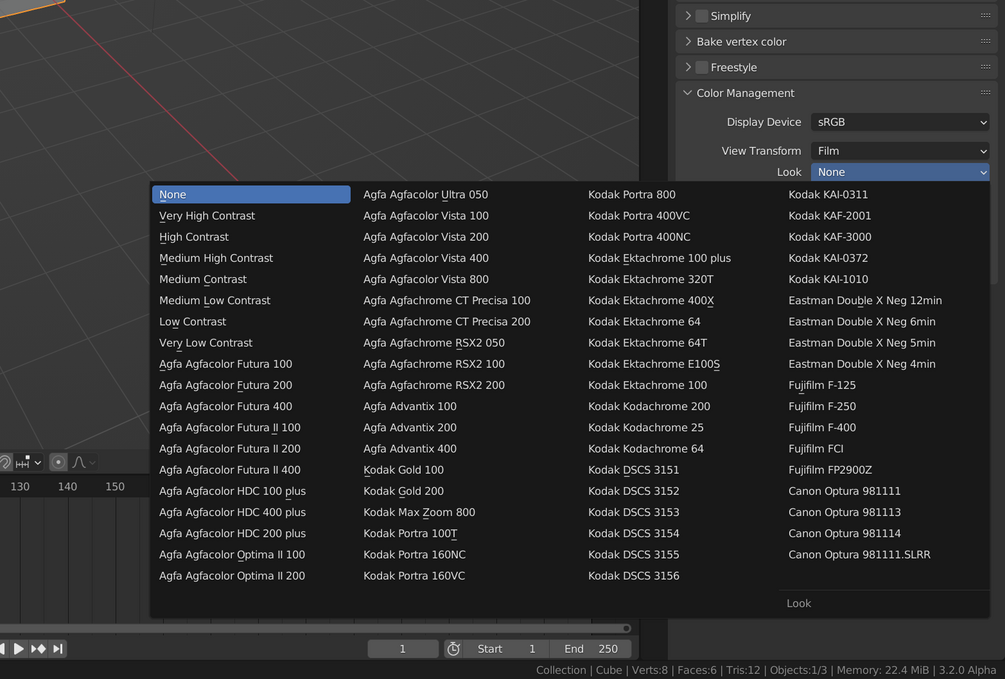Open the Display Device sRGB dropdown

pyautogui.click(x=900, y=122)
